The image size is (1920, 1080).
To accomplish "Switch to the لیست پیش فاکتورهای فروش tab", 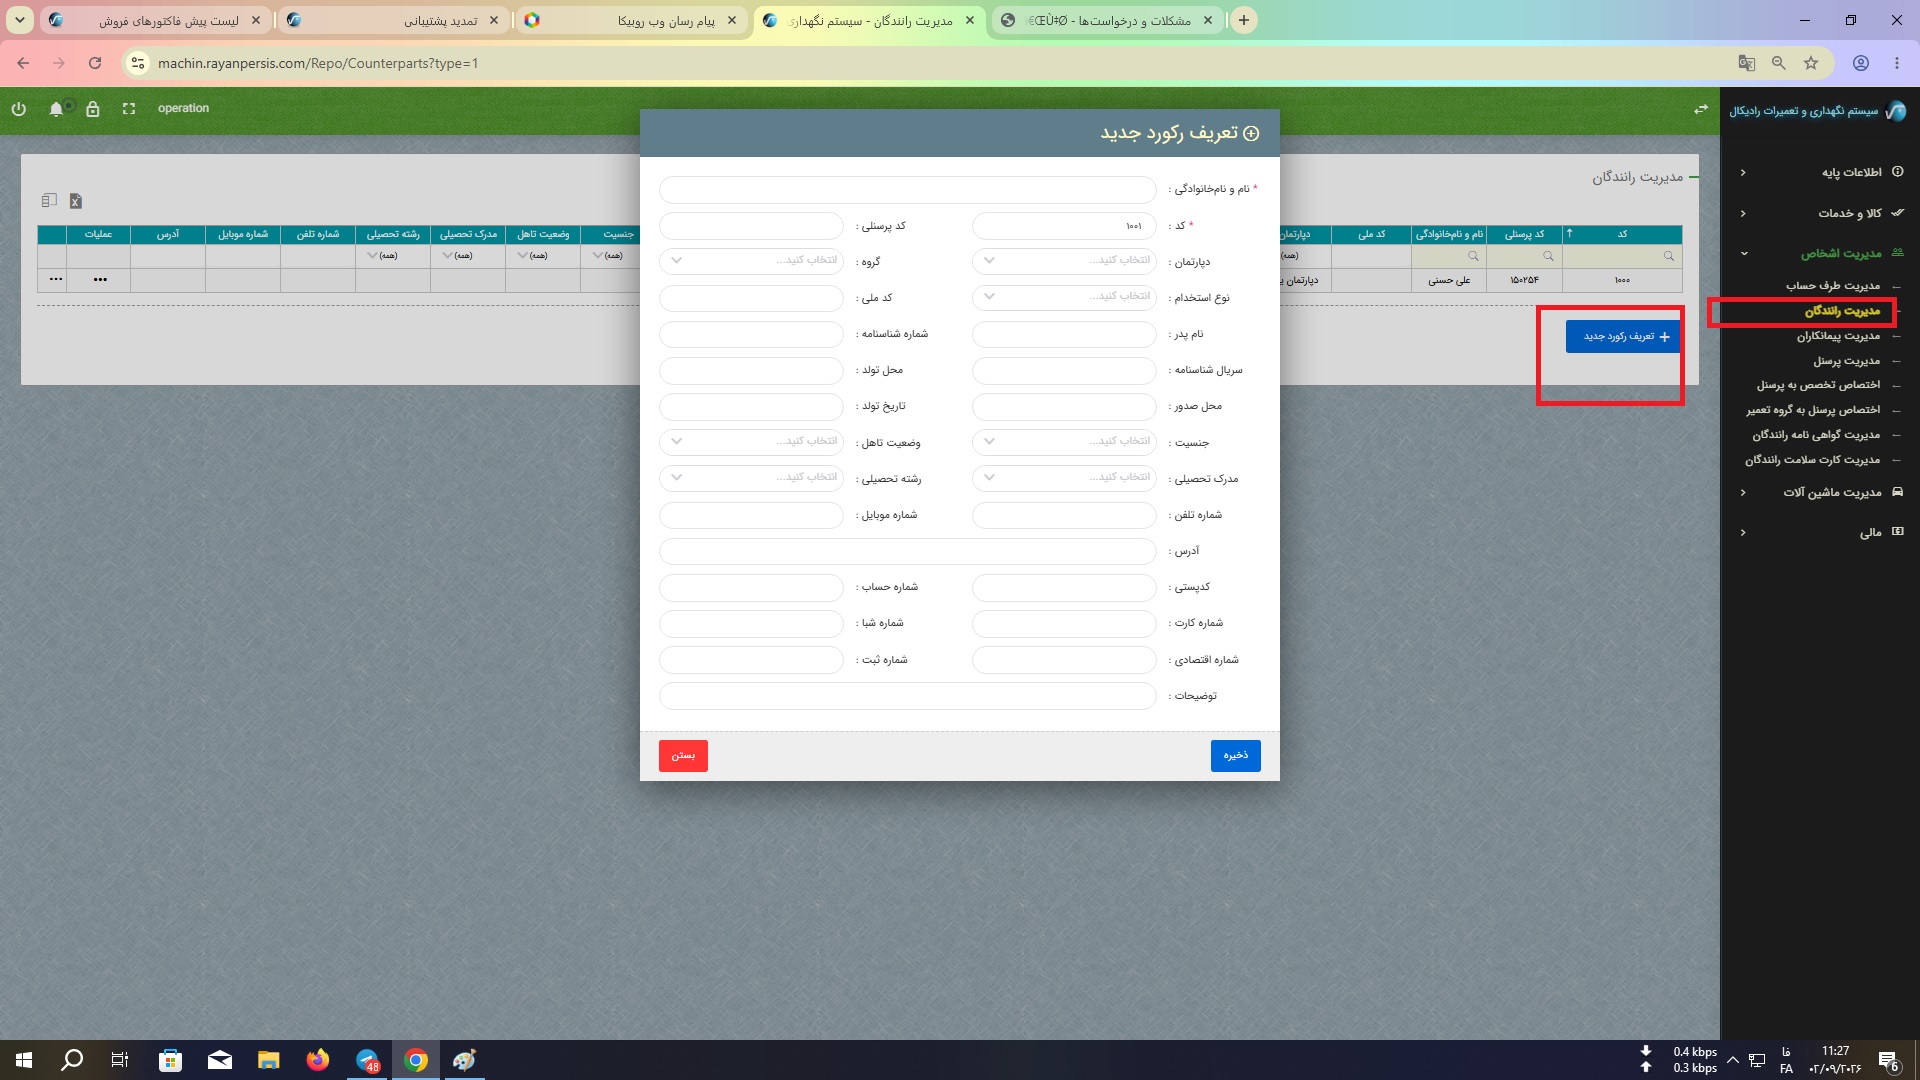I will (156, 20).
